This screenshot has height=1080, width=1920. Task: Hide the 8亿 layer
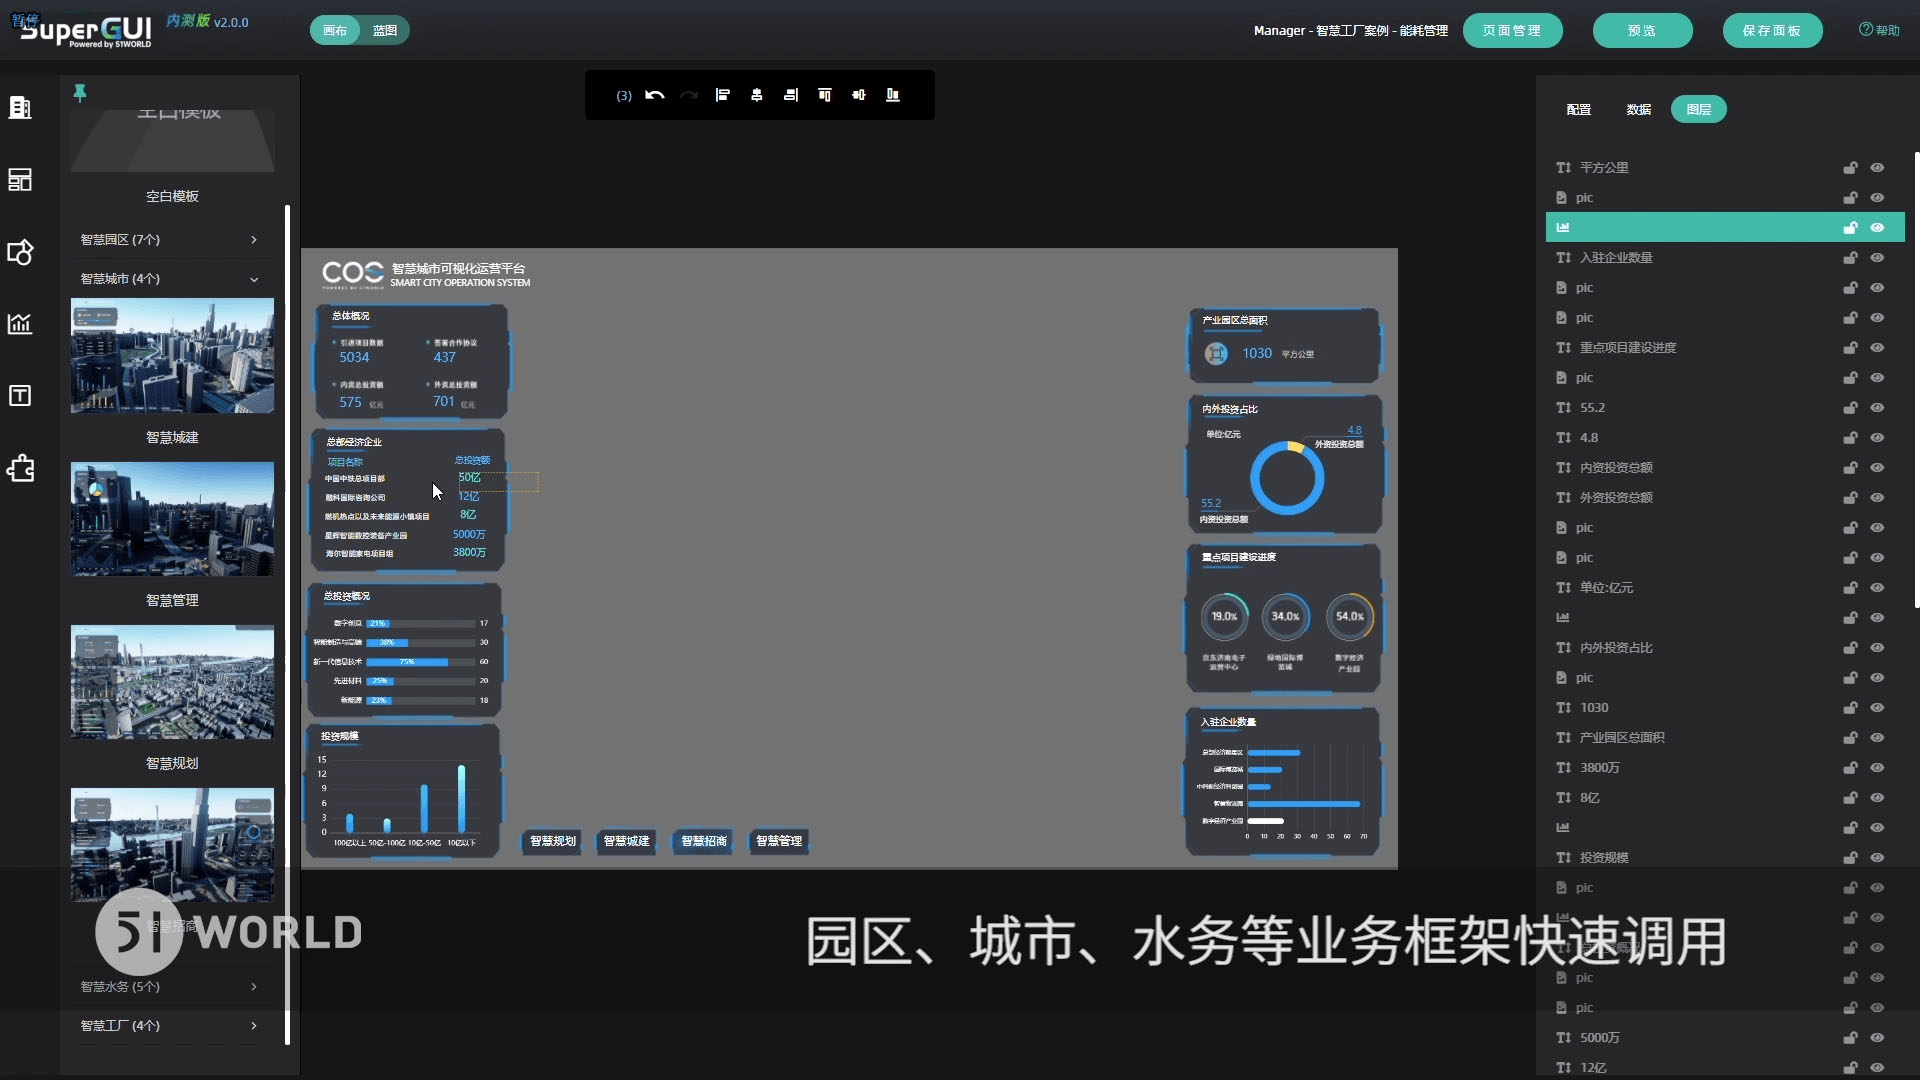click(x=1877, y=798)
